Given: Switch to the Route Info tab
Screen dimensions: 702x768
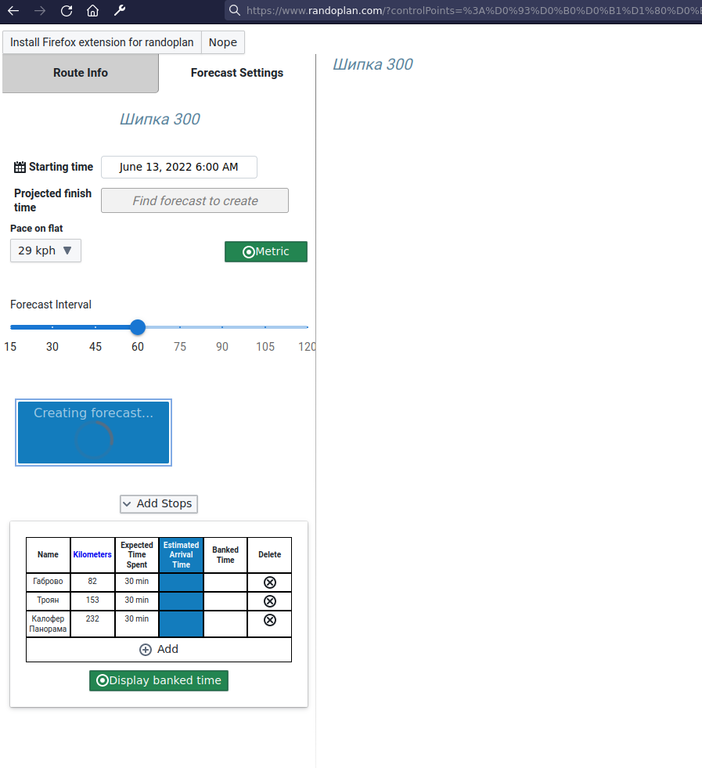Looking at the screenshot, I should 80,73.
